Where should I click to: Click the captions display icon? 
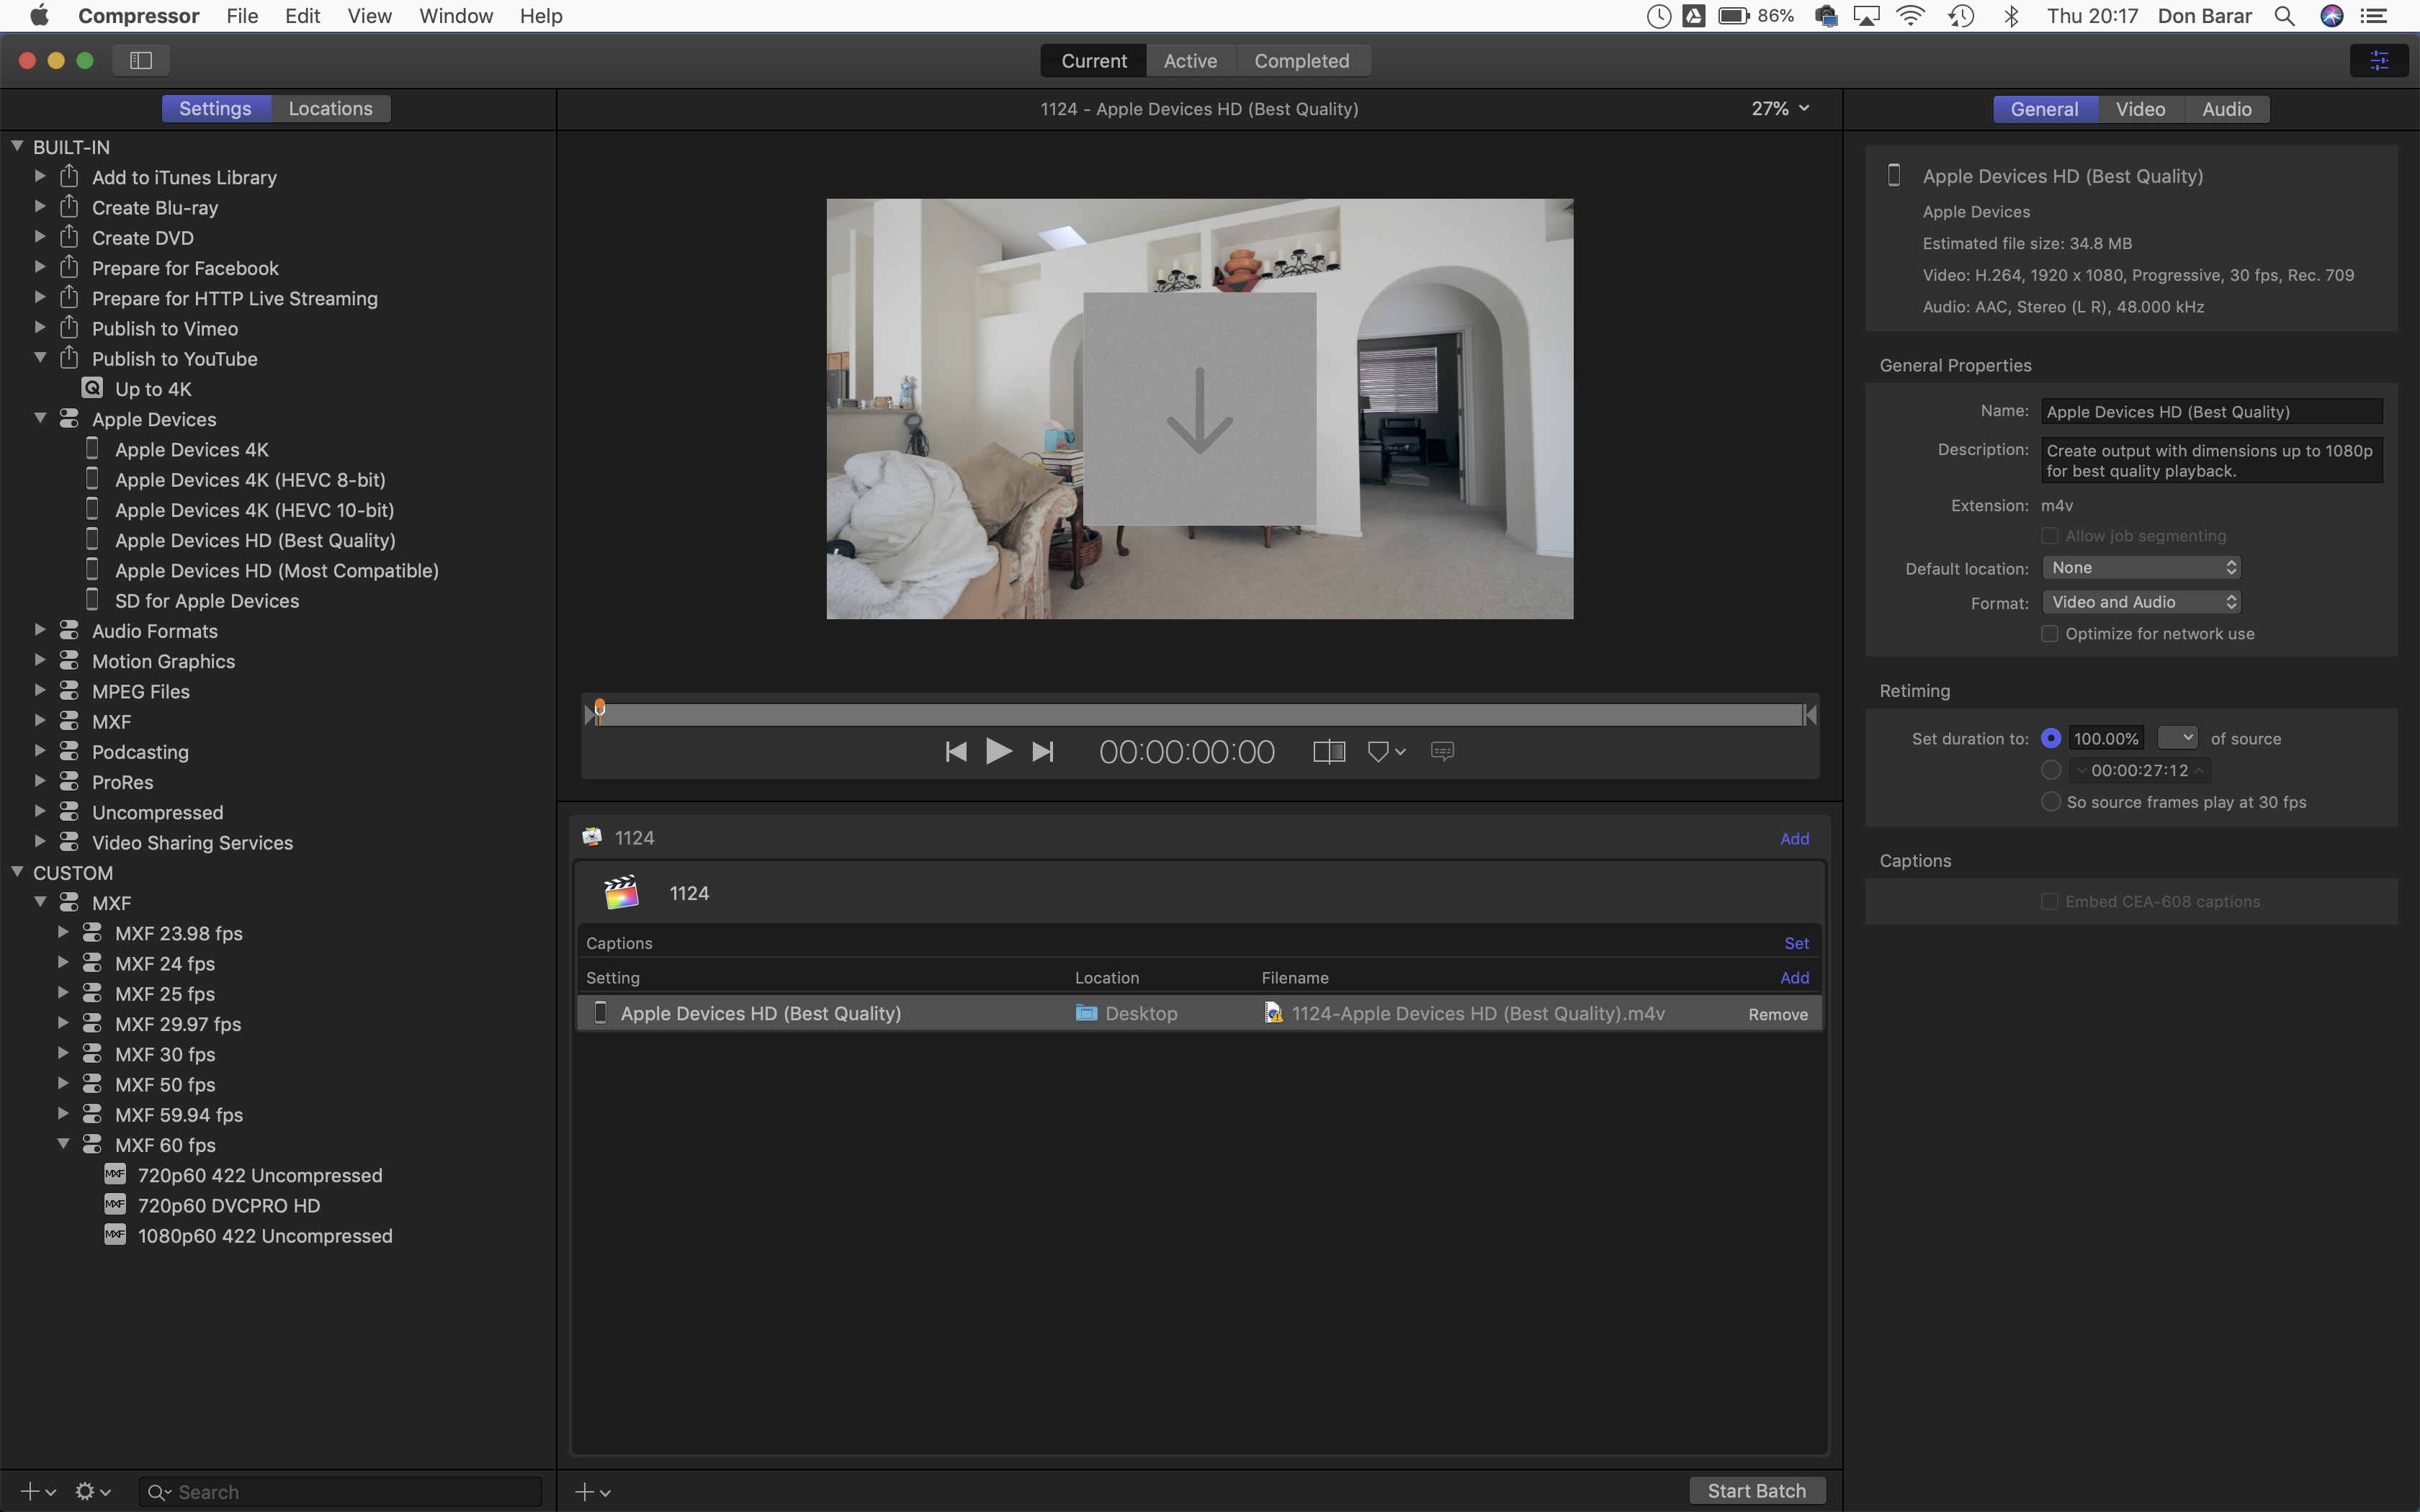pos(1442,751)
